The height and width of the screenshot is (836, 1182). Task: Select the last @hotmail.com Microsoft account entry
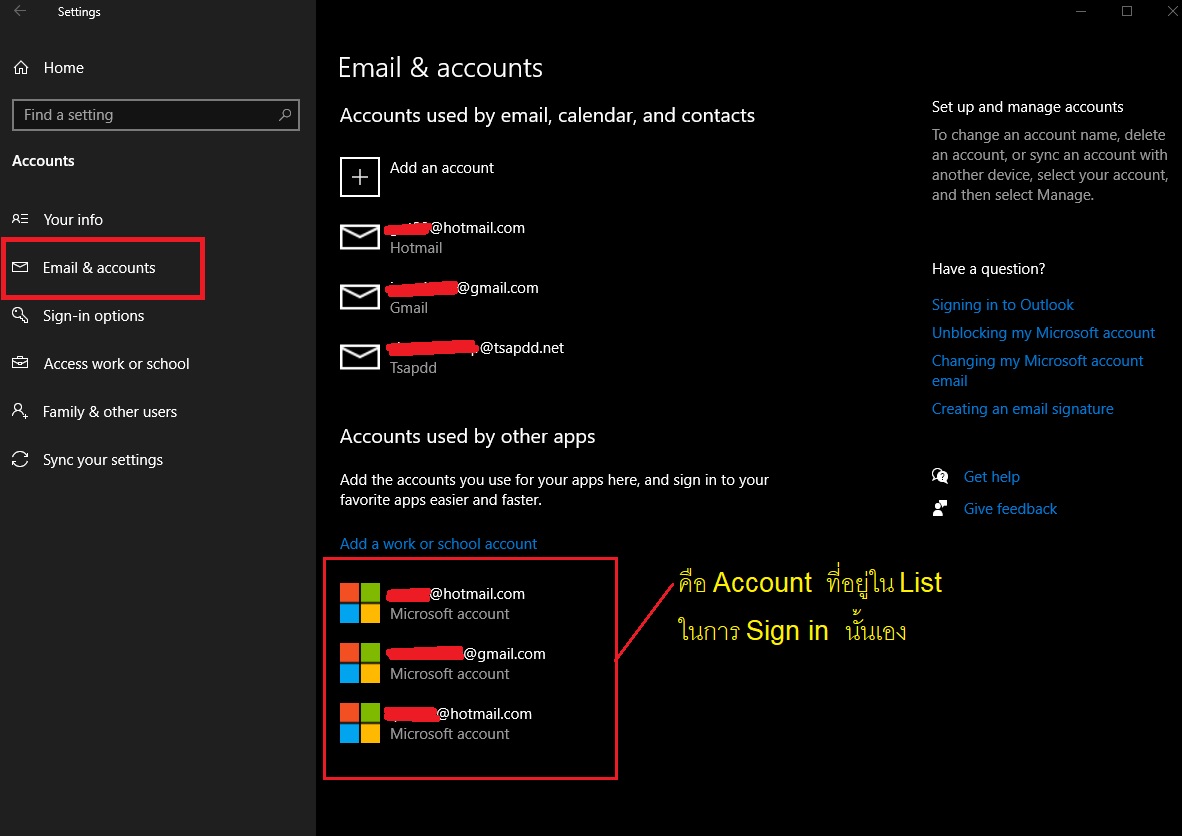(436, 723)
